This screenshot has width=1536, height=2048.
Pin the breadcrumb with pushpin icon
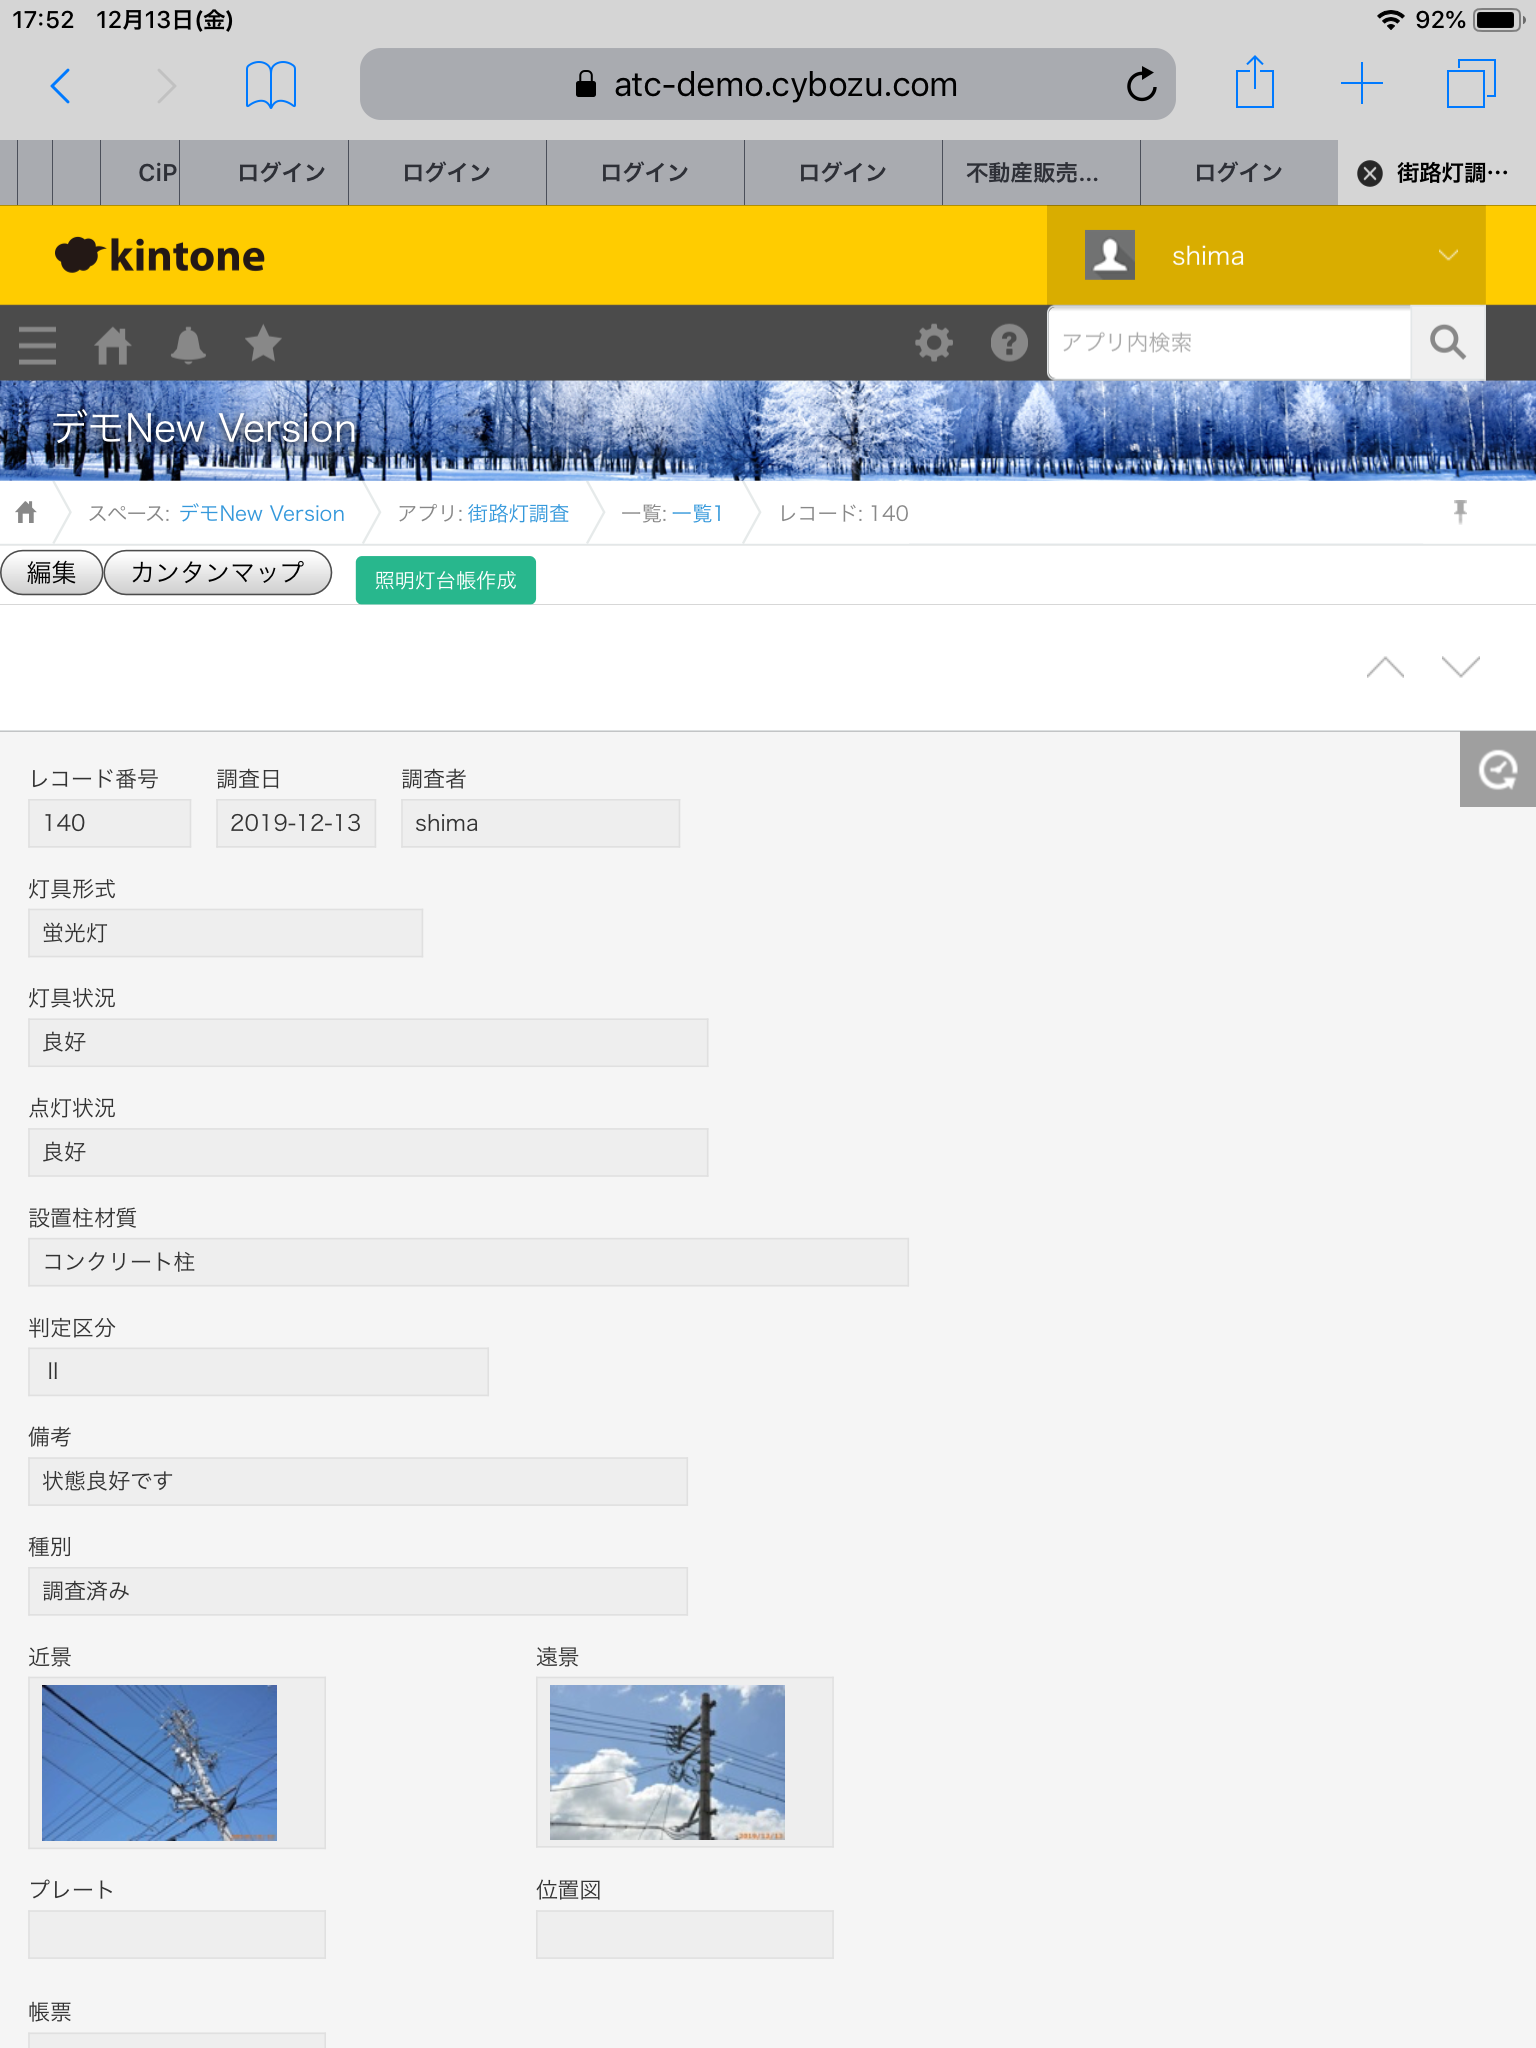click(1460, 512)
